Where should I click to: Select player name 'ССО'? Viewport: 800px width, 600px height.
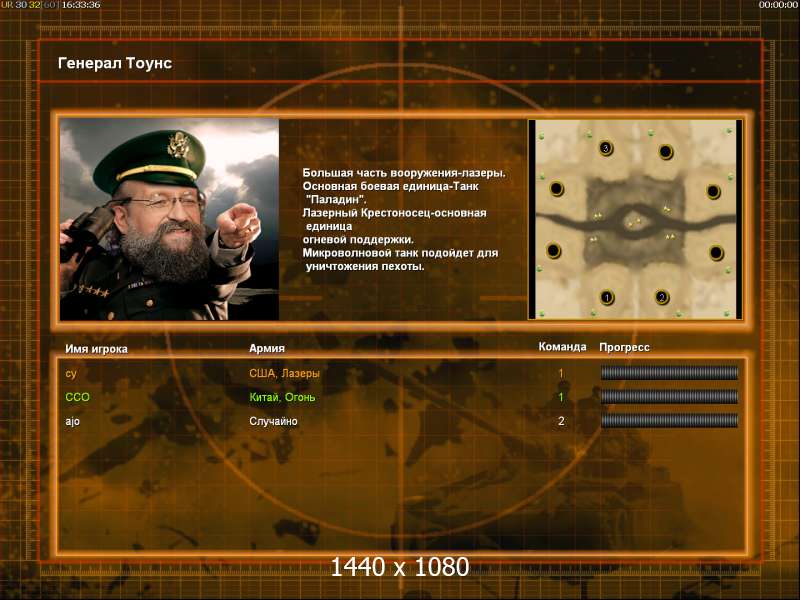78,397
